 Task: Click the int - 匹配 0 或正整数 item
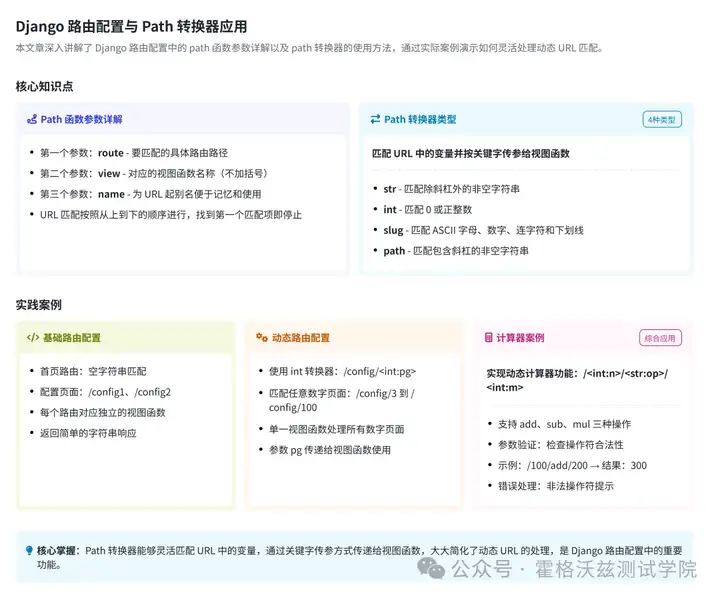428,209
